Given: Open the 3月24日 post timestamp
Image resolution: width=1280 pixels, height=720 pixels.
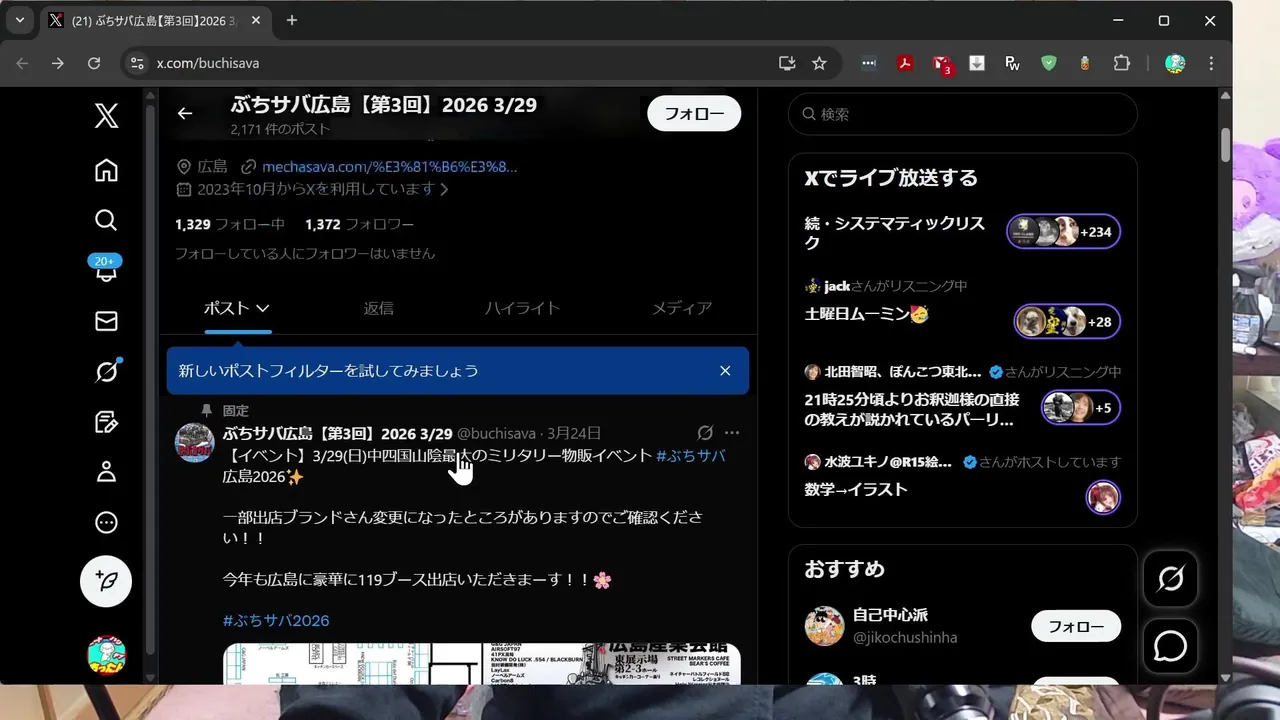Looking at the screenshot, I should tap(574, 433).
